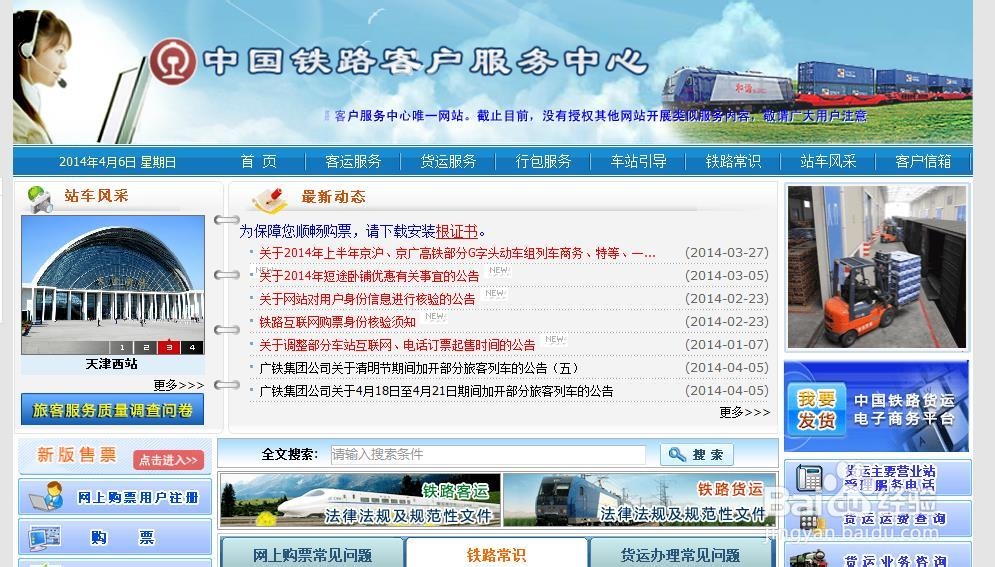
Task: Open 铁路货运 法律法规及规范性文件 banner
Action: tap(640, 500)
